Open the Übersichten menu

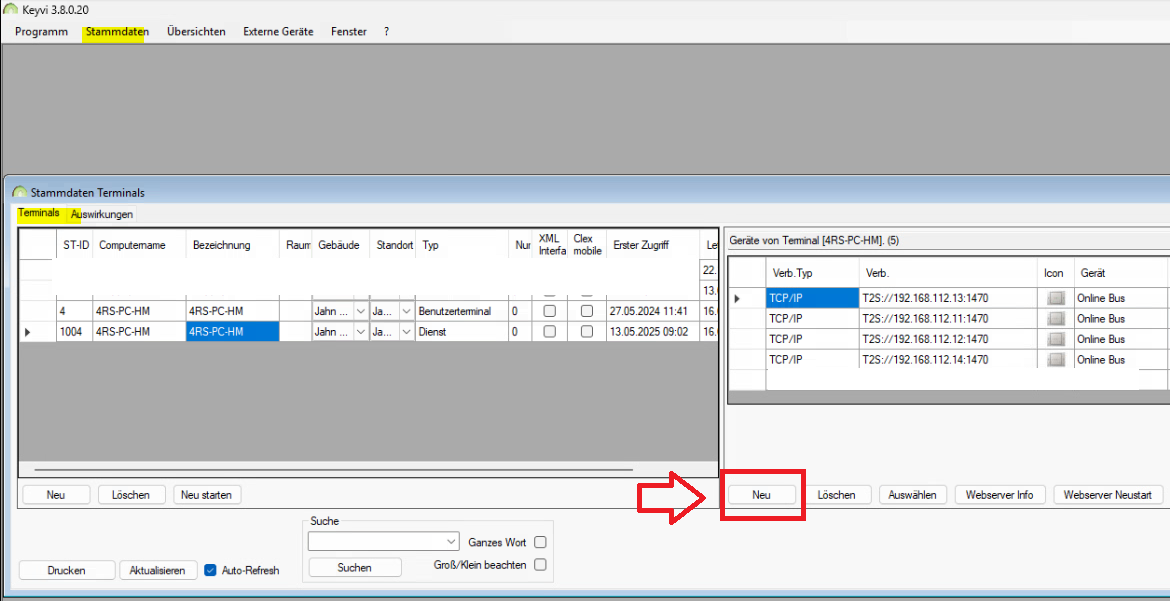(x=196, y=31)
